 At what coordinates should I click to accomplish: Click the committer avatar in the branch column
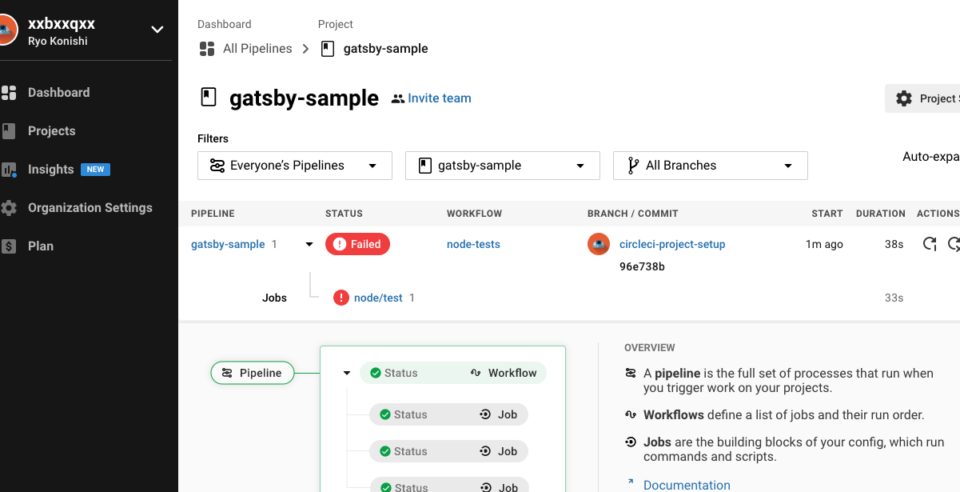tap(598, 244)
